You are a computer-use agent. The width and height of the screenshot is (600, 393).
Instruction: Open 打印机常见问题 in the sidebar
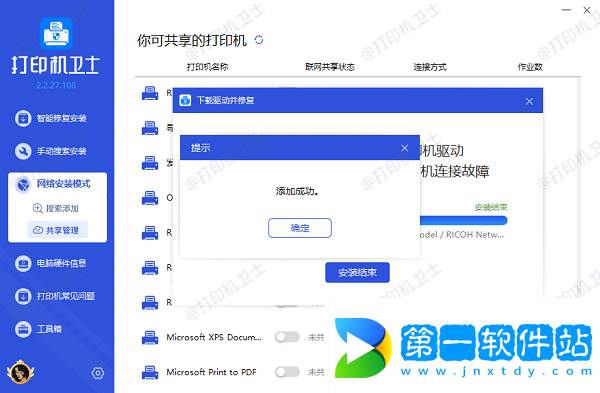coord(55,296)
